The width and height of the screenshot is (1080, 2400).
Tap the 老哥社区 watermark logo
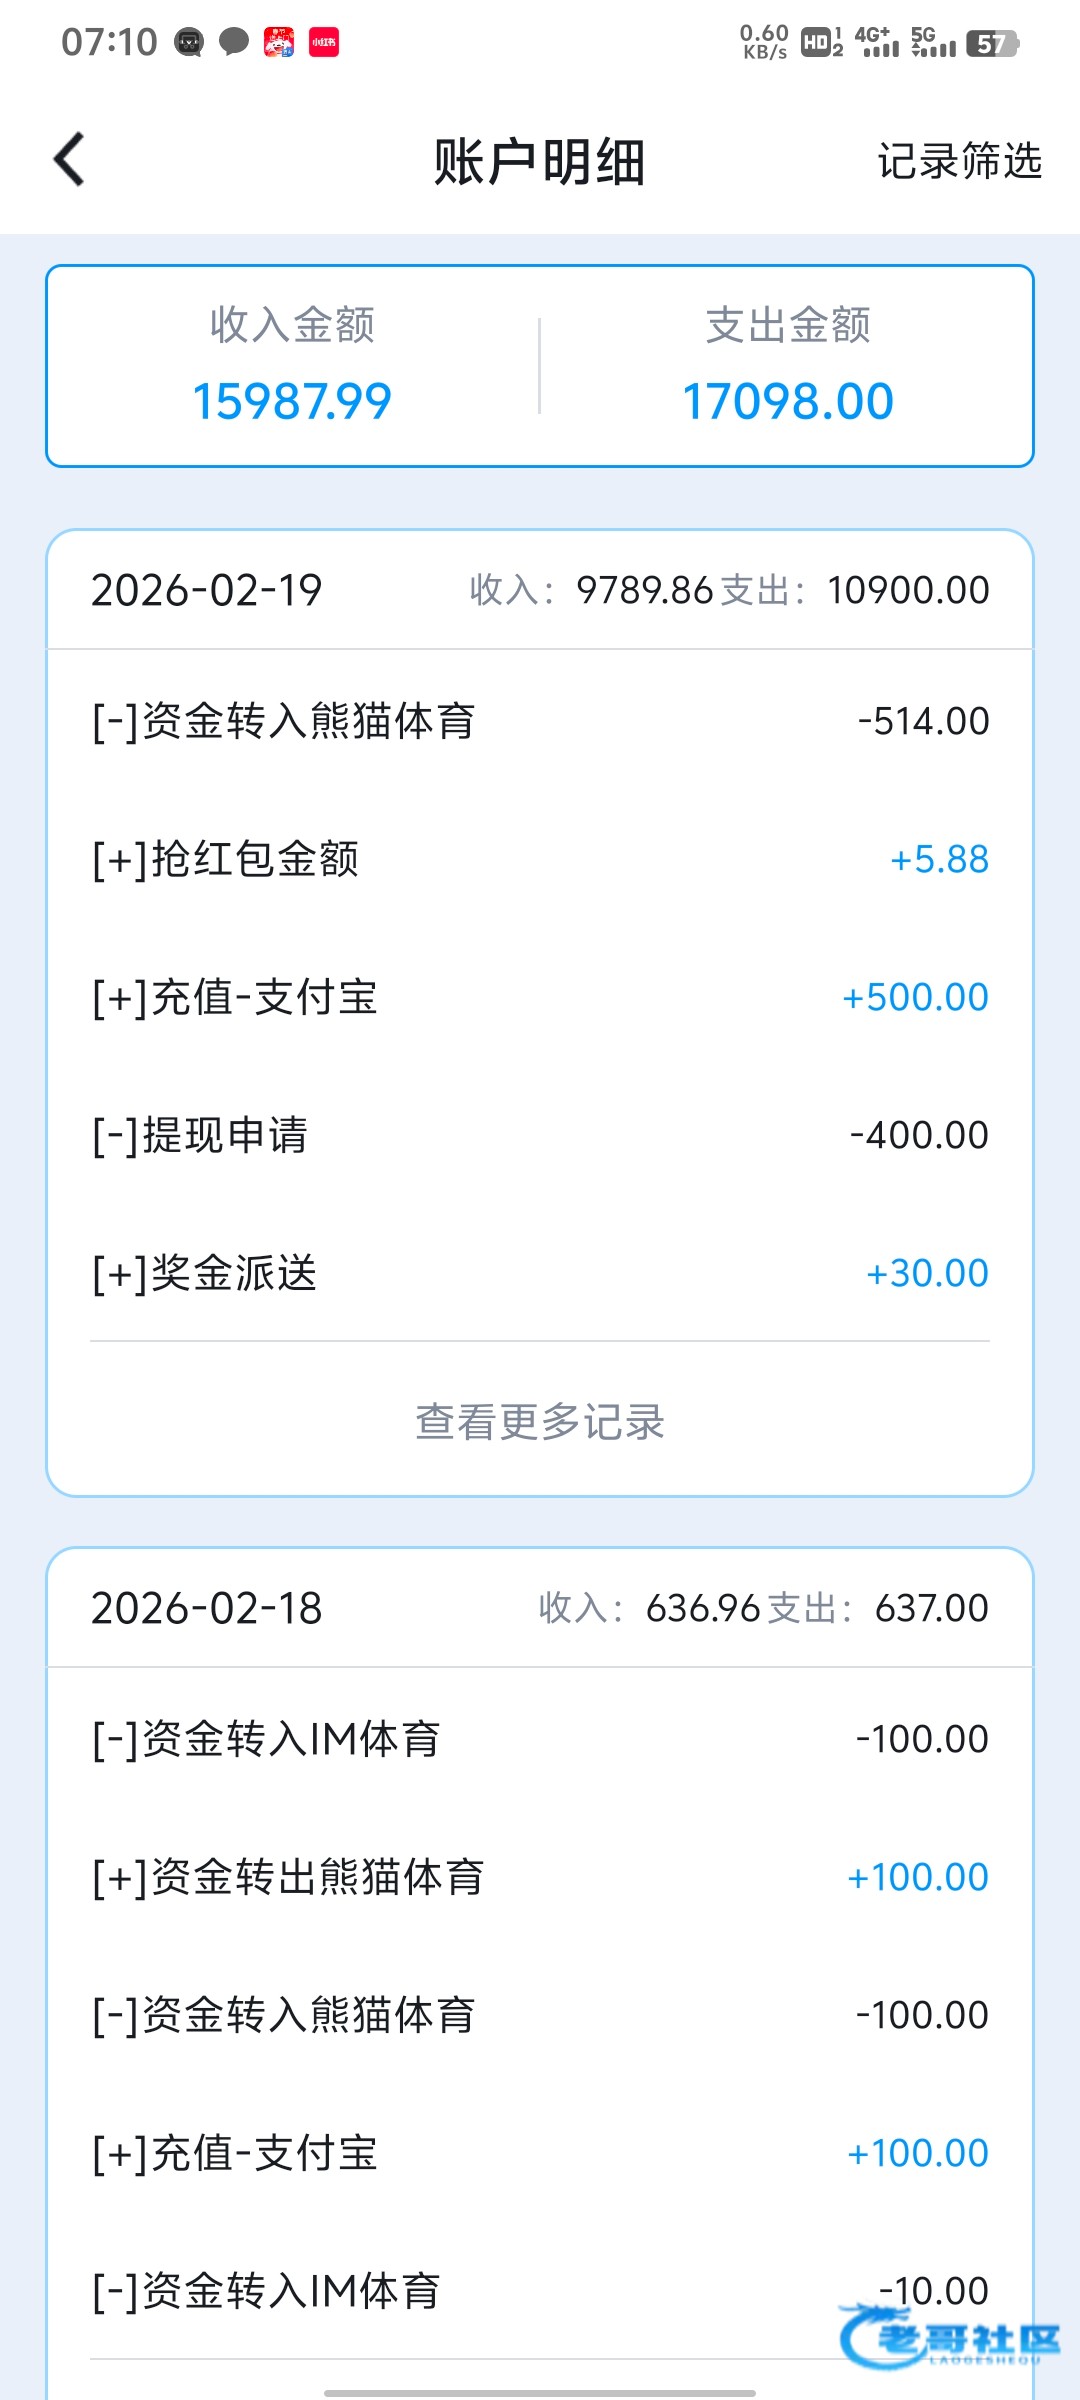tap(950, 2338)
